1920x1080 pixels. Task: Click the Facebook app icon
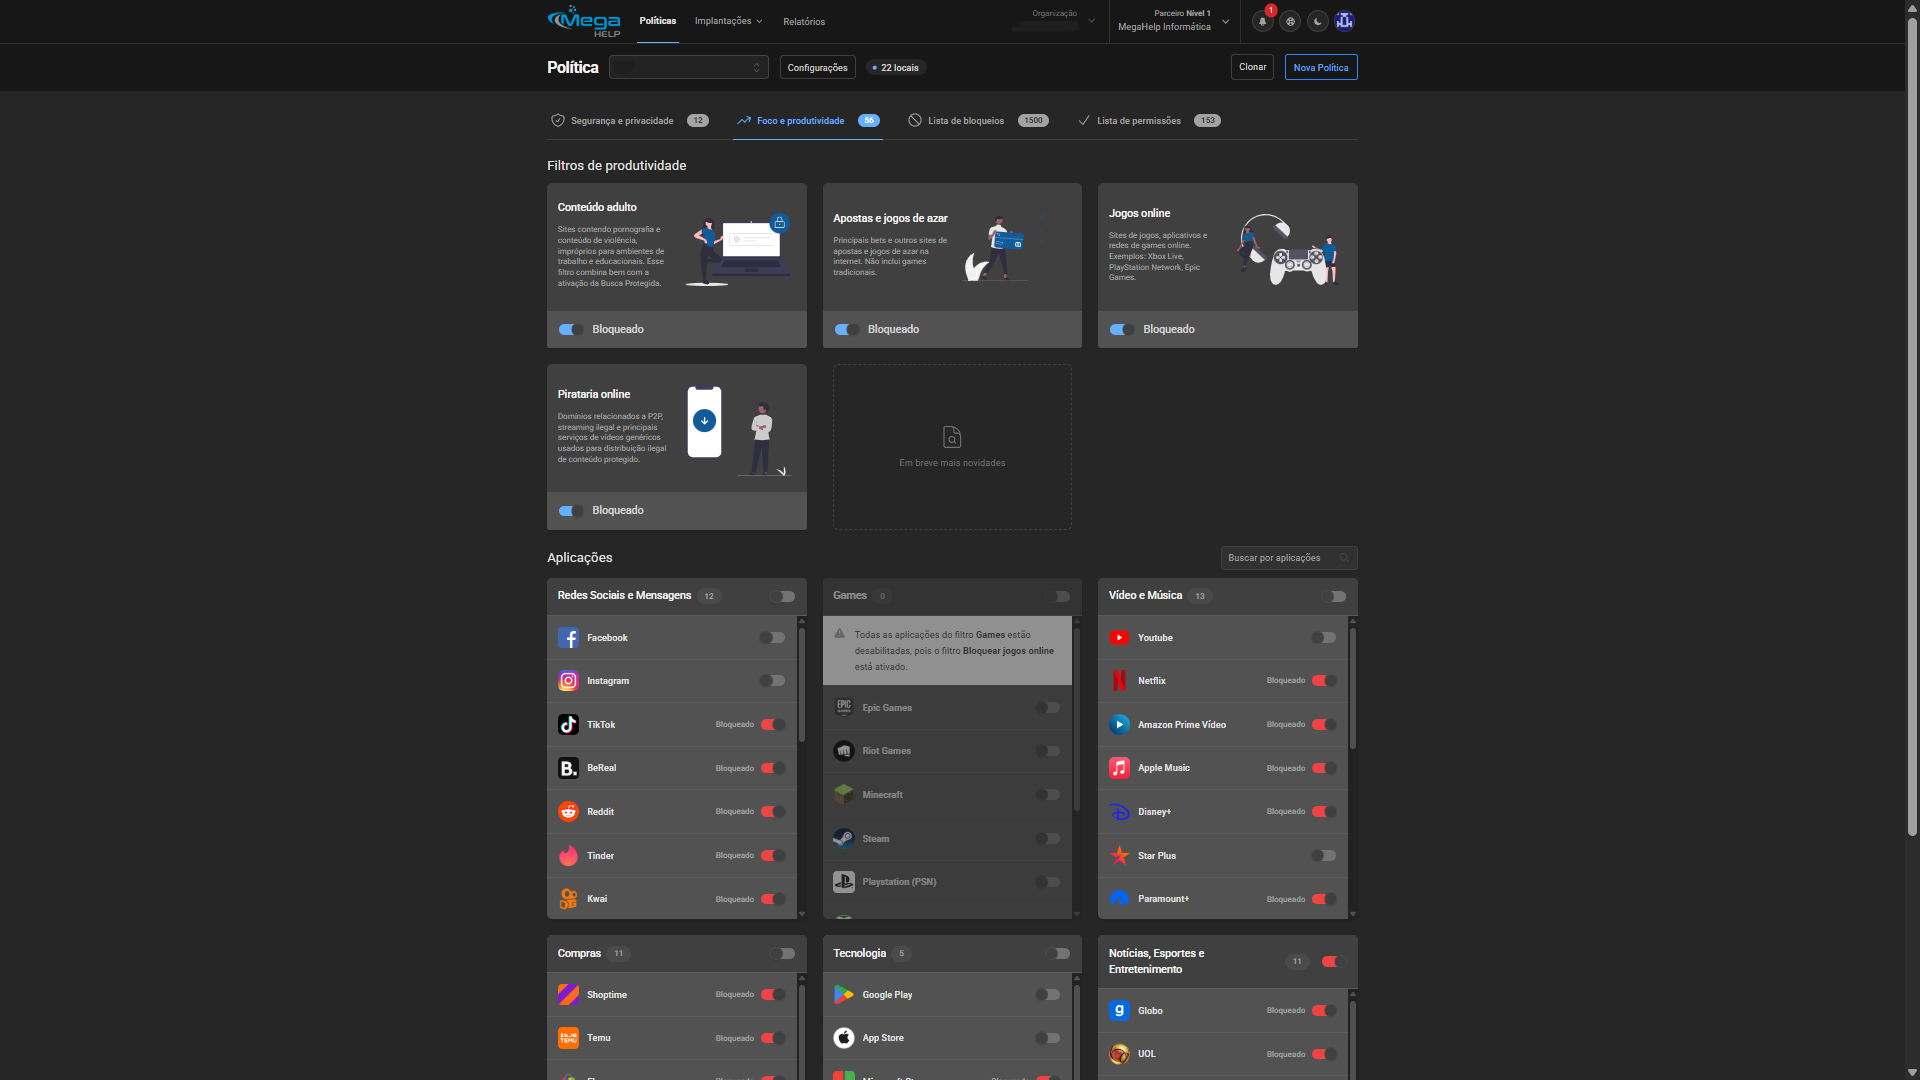coord(568,638)
